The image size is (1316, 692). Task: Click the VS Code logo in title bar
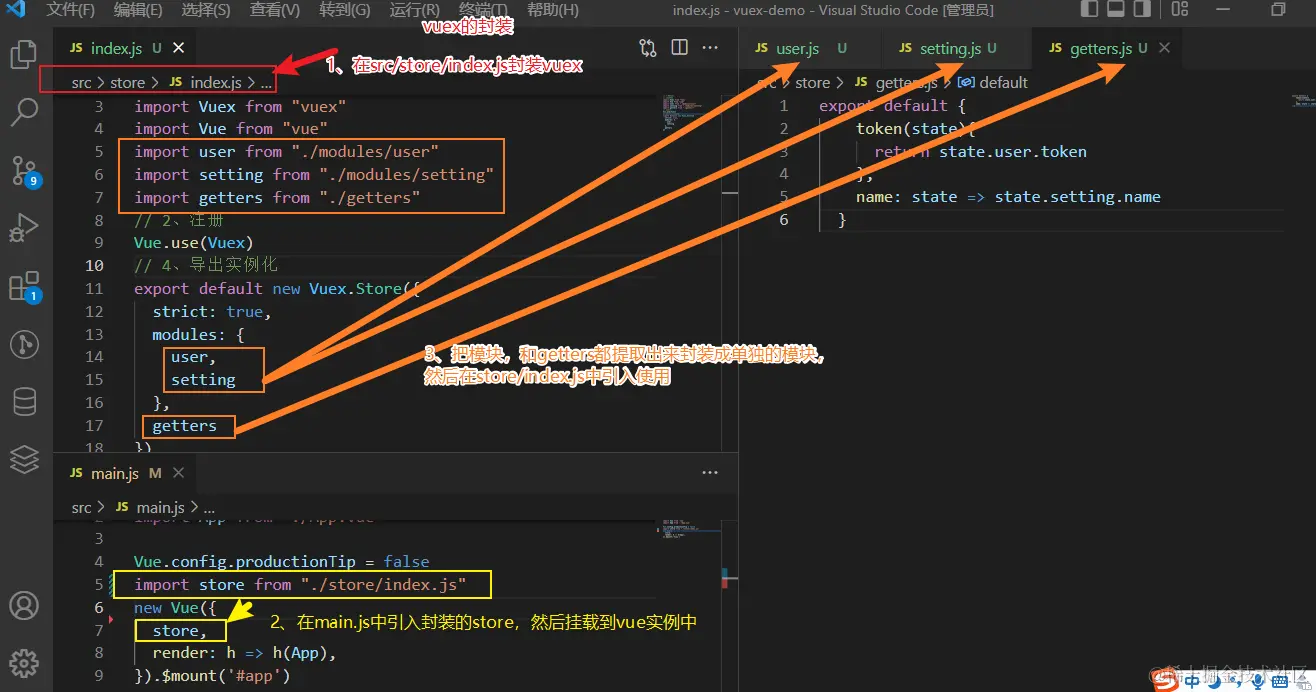(x=17, y=10)
